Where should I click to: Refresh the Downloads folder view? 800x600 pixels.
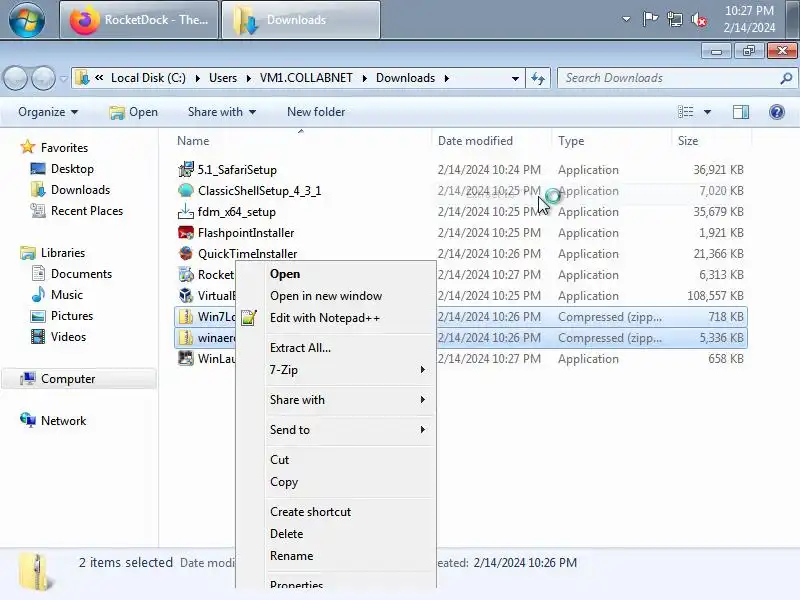pos(538,79)
